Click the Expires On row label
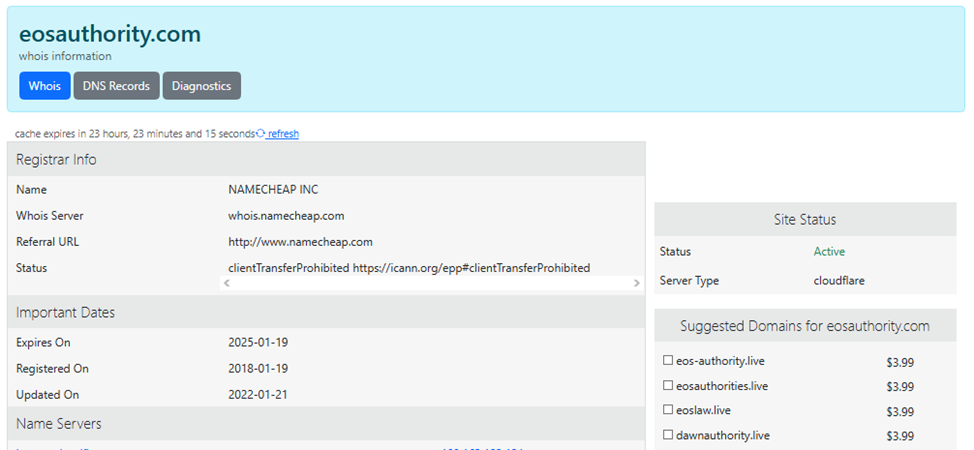Screen dimensions: 974x450 point(43,342)
